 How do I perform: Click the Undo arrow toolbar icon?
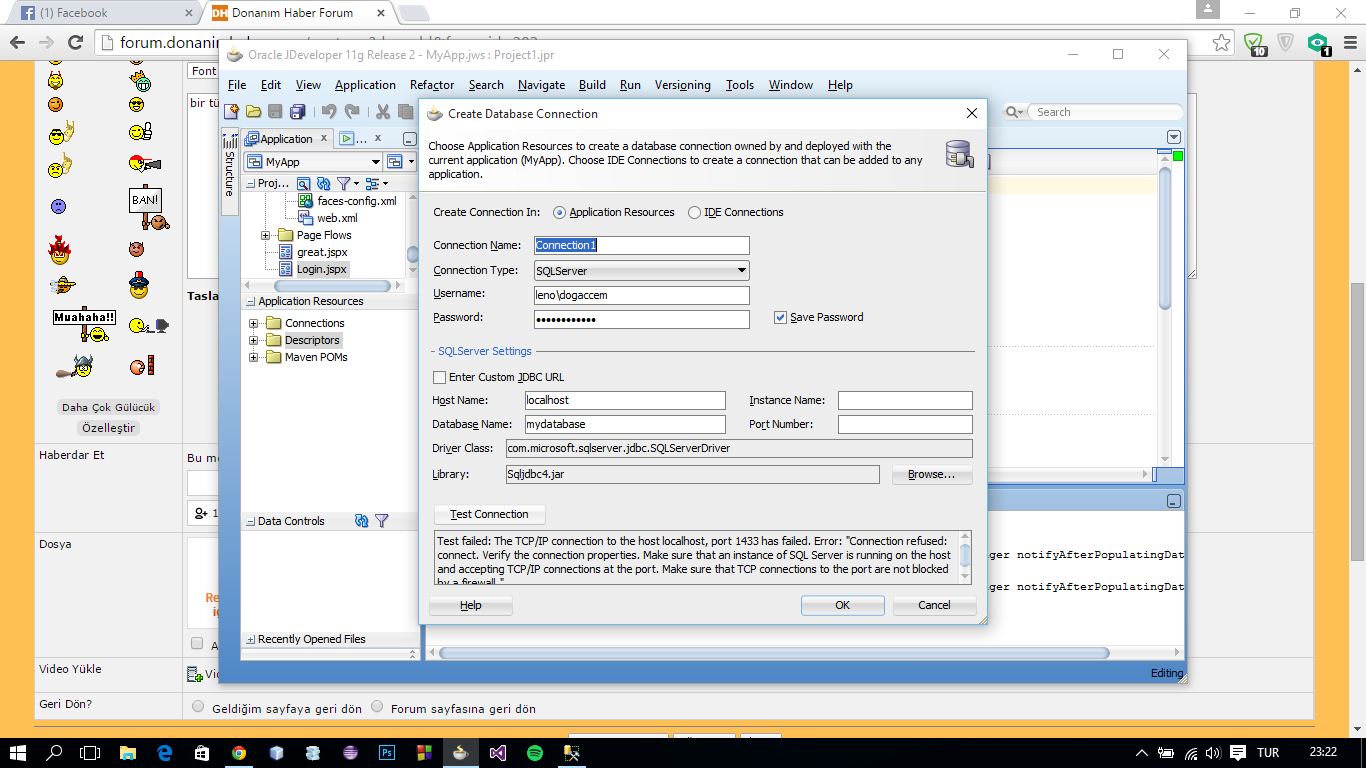click(x=329, y=112)
